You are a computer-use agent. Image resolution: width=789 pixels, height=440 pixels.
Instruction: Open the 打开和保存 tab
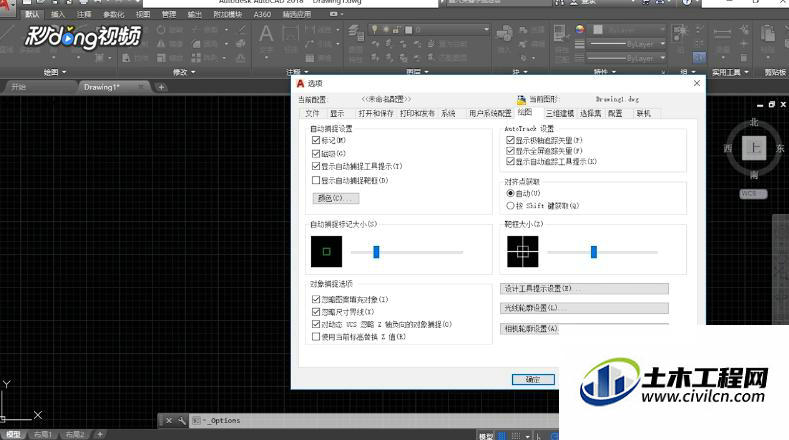point(376,114)
